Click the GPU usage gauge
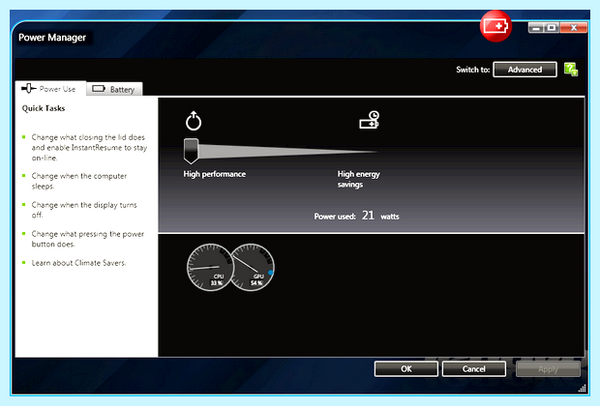600x406 pixels. (253, 267)
